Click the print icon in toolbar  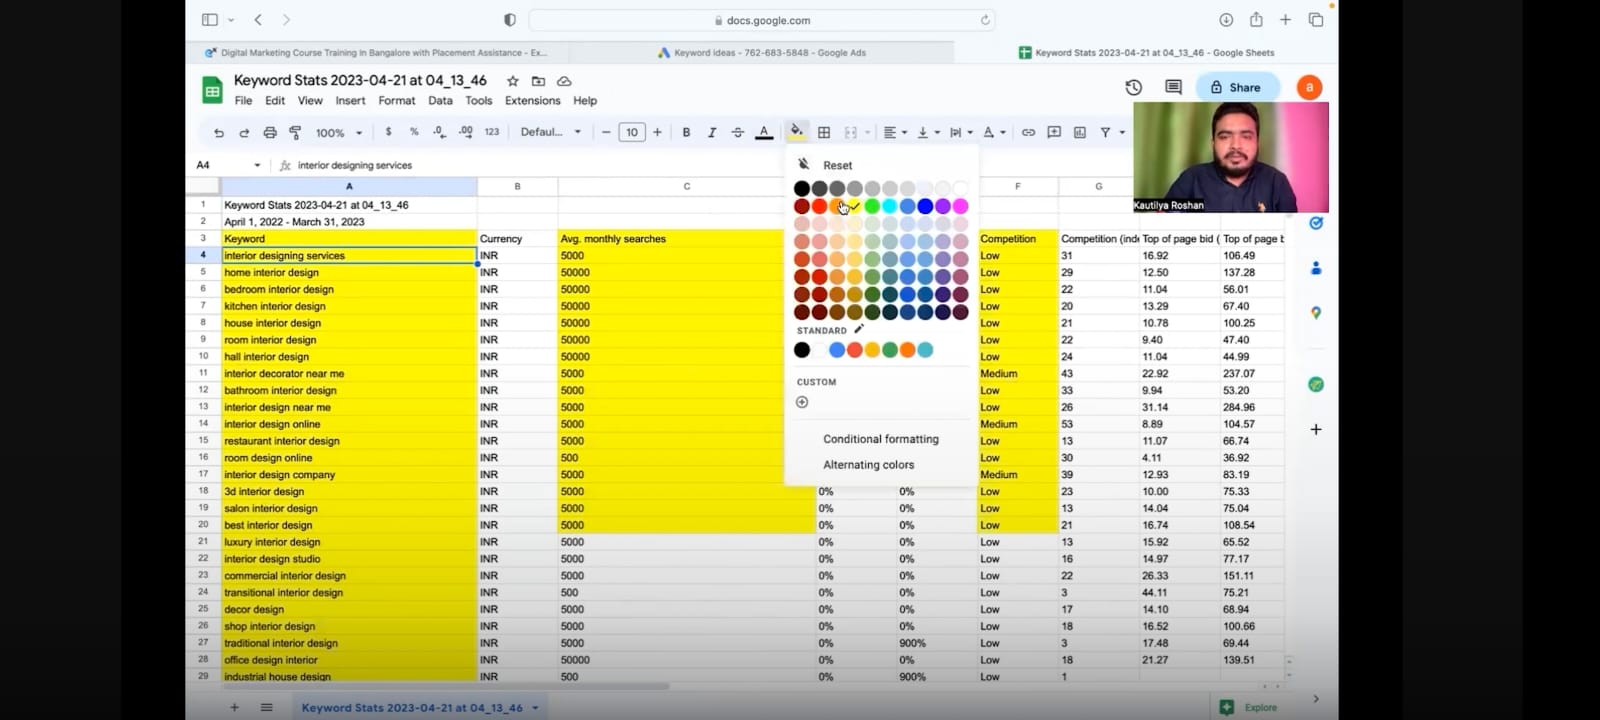click(x=270, y=132)
